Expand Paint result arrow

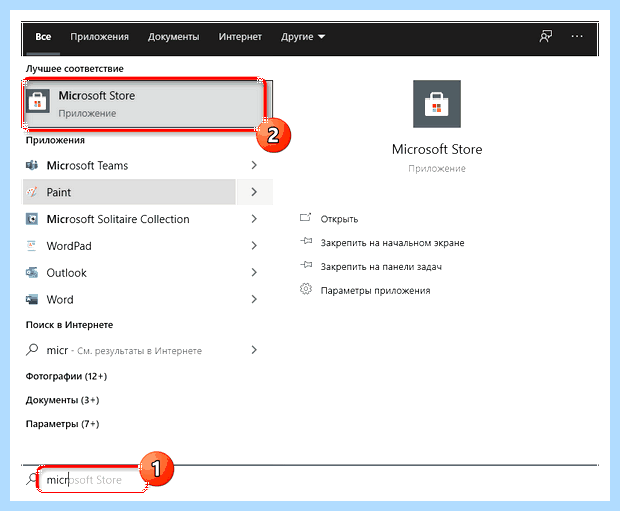tap(254, 192)
